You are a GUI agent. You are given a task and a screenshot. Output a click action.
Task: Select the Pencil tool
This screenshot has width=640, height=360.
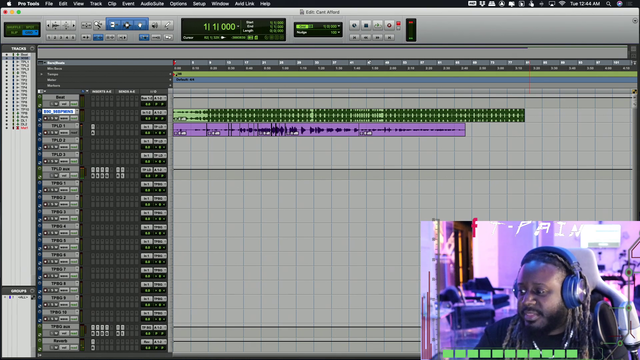167,25
